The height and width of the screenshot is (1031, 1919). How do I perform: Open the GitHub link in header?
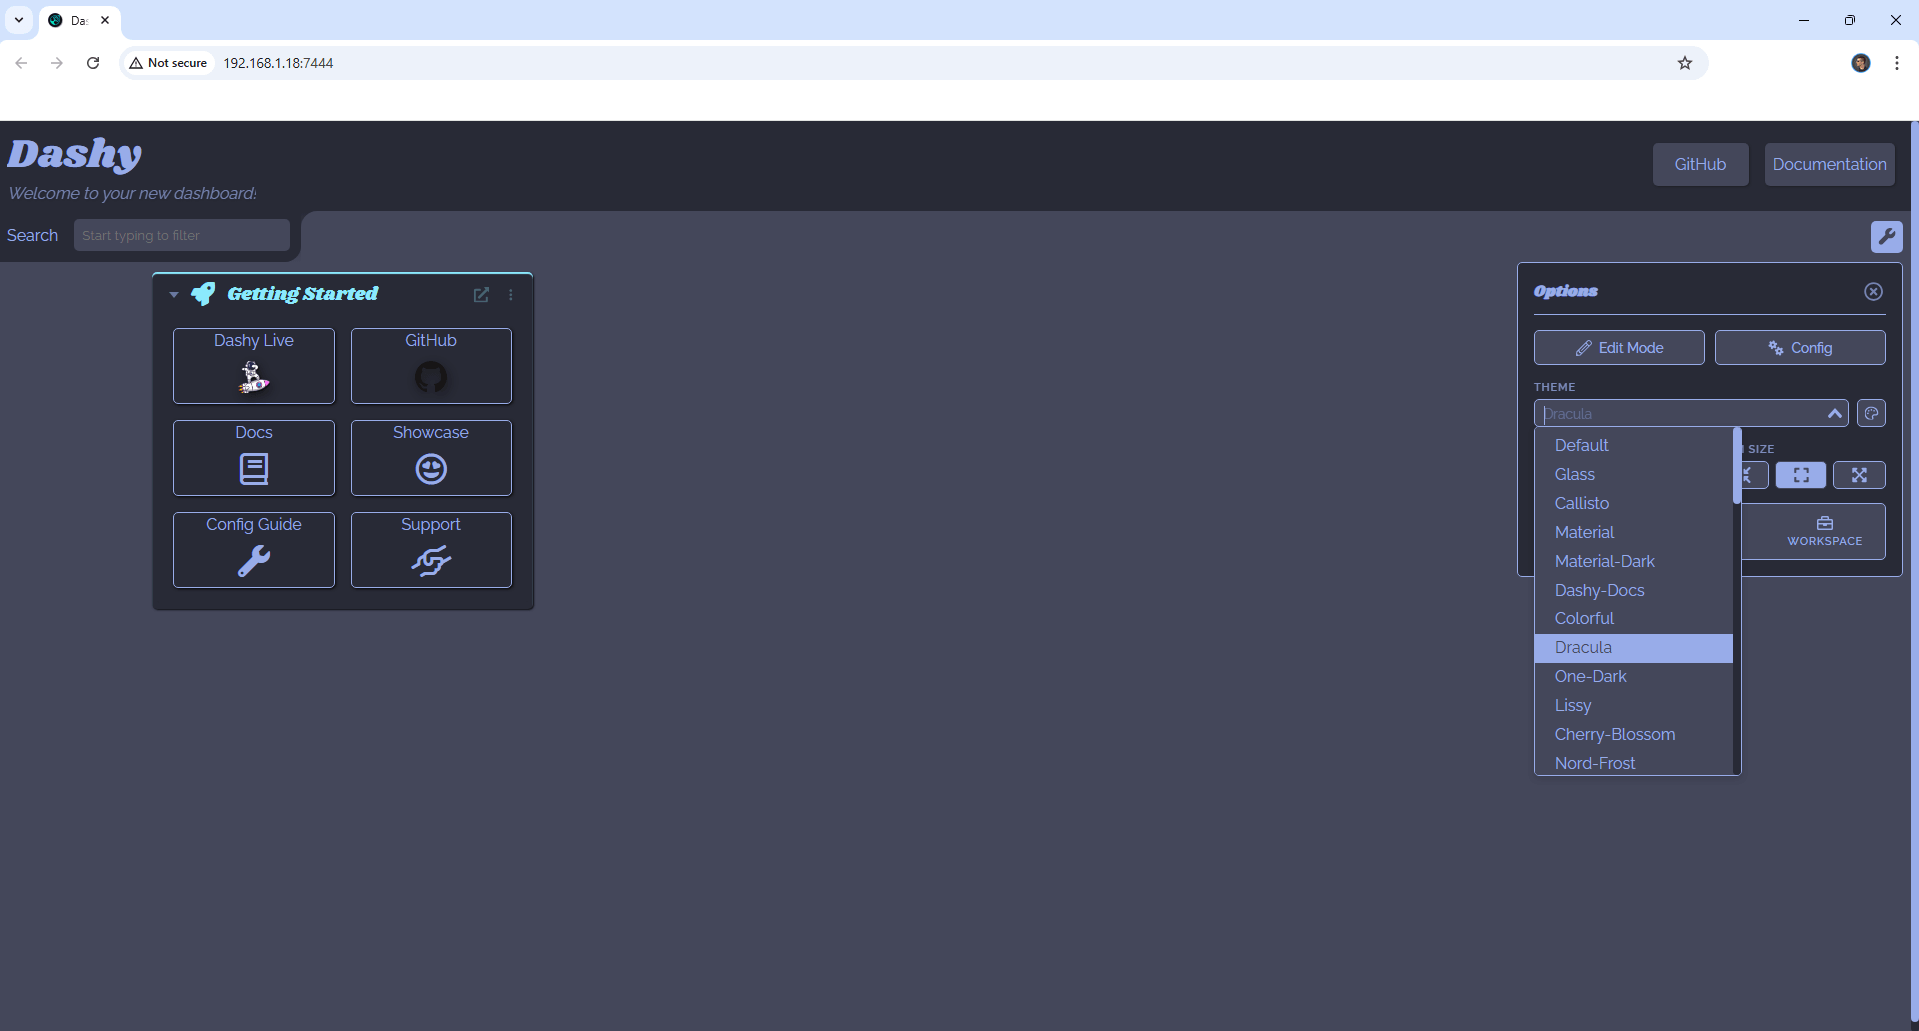[x=1700, y=164]
